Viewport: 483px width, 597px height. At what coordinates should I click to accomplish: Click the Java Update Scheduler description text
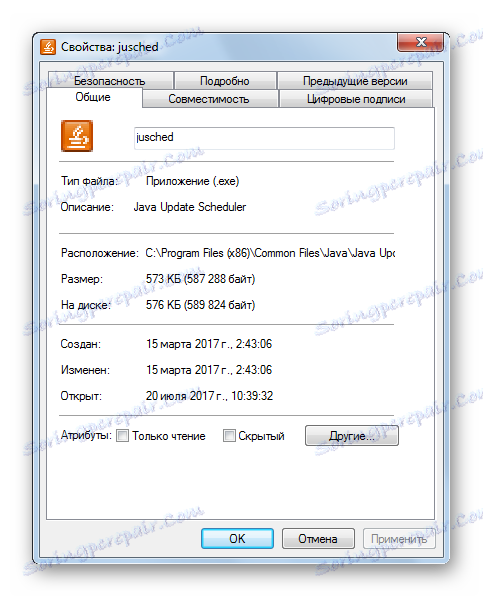click(x=190, y=207)
